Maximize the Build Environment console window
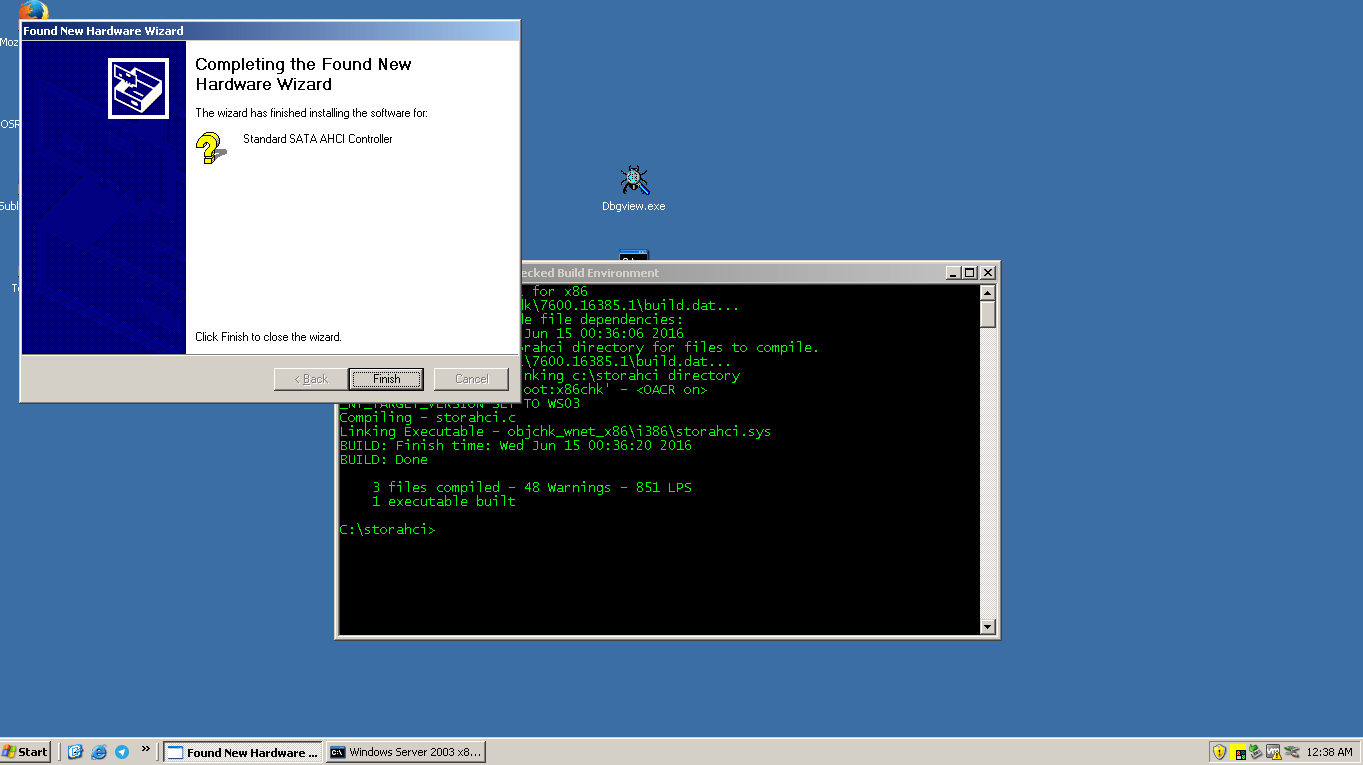 tap(969, 273)
